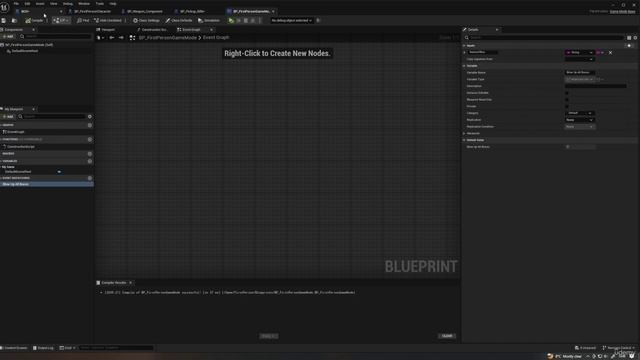Open the debug object selector dropdown

pos(291,20)
